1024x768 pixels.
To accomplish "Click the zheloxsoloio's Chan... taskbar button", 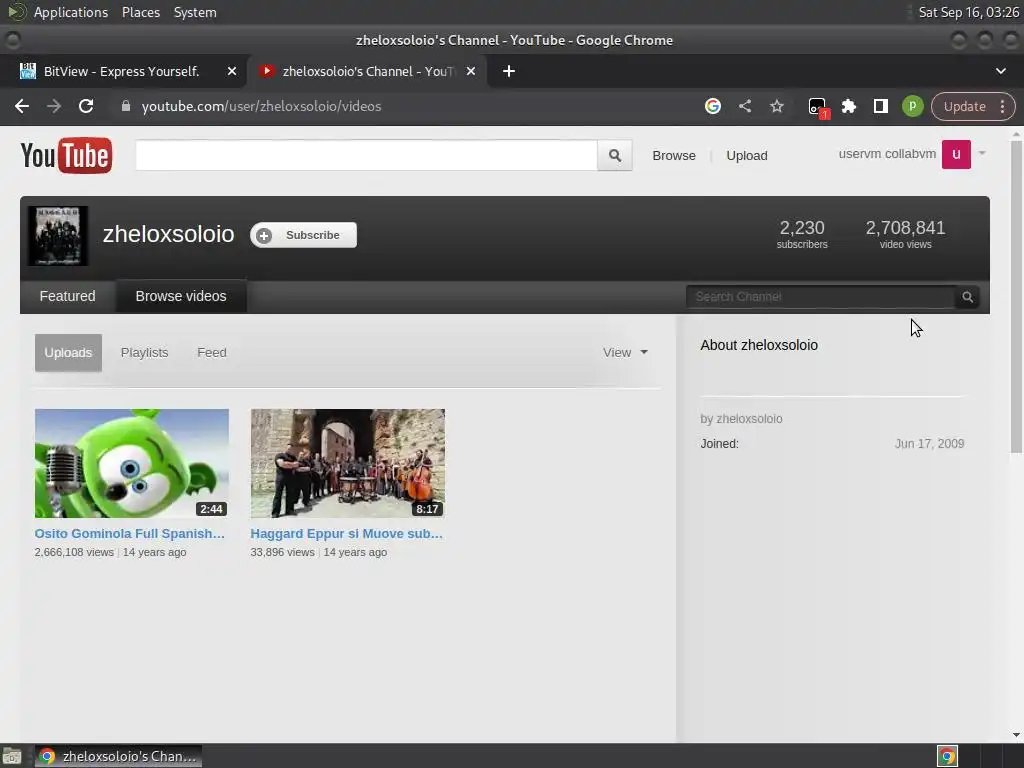I will pyautogui.click(x=118, y=757).
